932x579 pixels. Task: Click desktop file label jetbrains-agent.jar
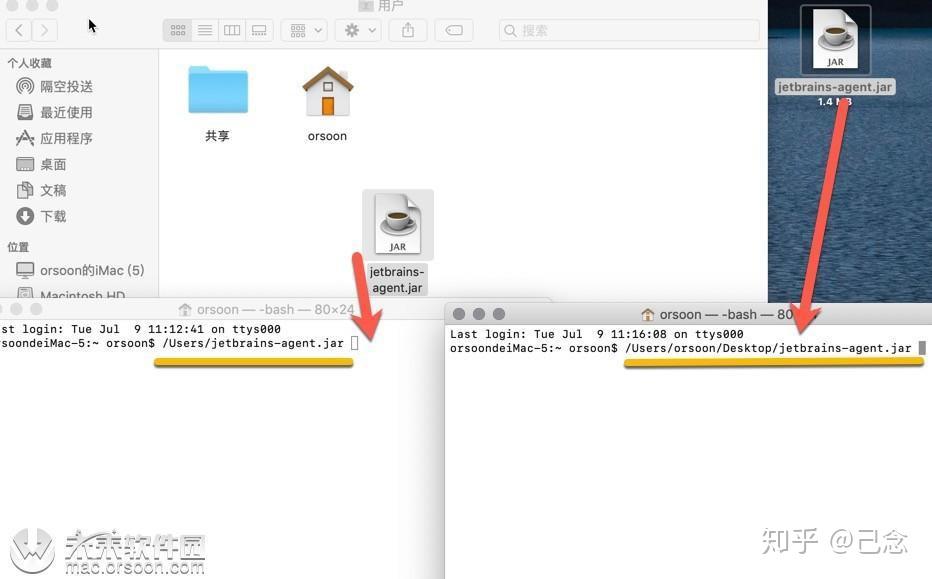point(835,87)
